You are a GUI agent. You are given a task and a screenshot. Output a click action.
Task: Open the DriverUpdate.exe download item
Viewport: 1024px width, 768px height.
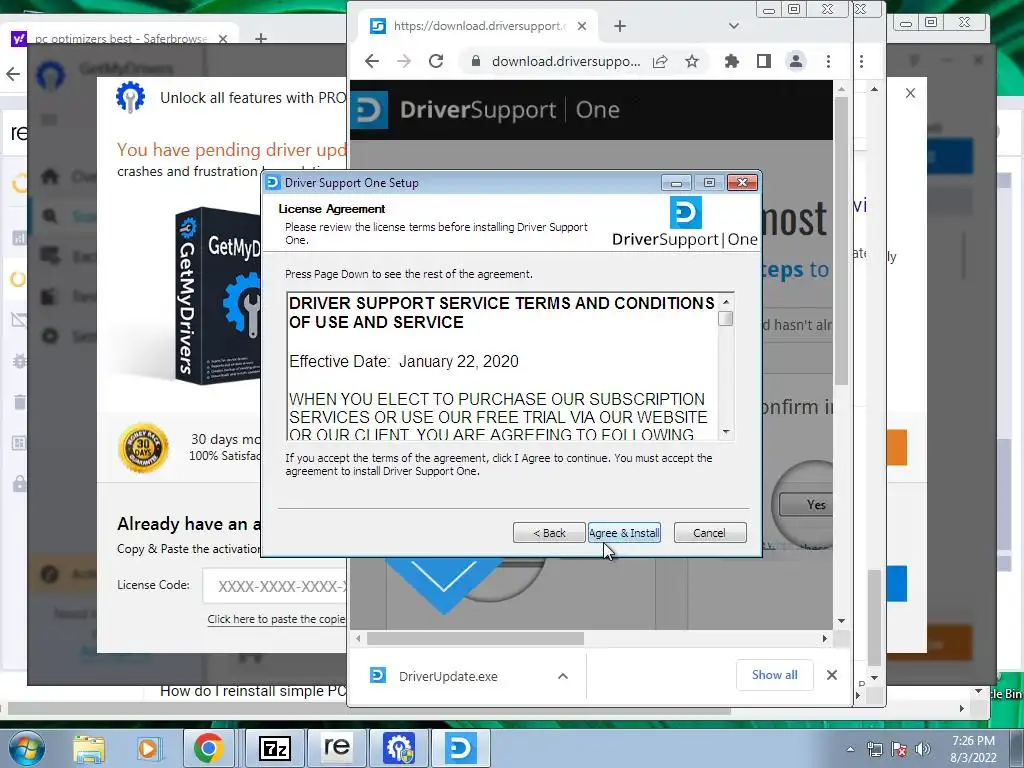tap(448, 676)
